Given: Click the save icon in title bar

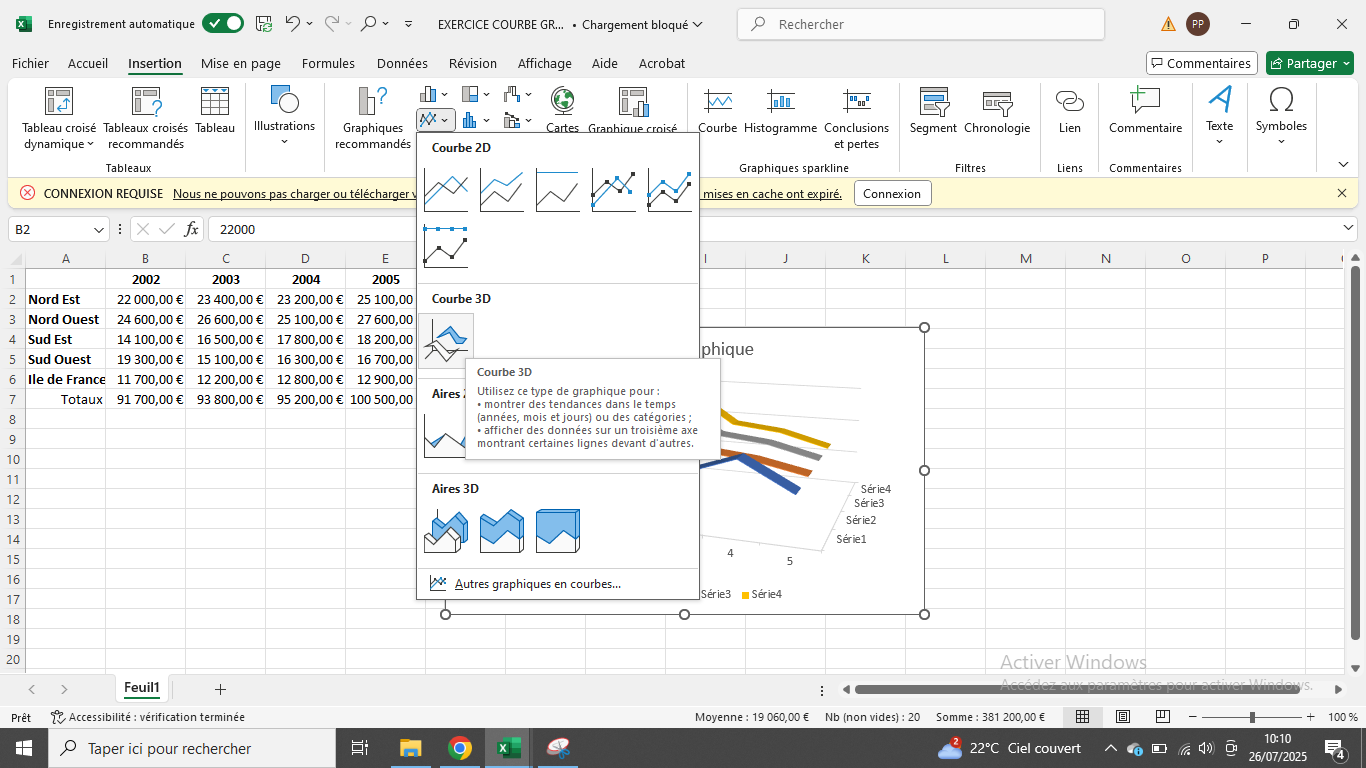Looking at the screenshot, I should click(x=263, y=23).
